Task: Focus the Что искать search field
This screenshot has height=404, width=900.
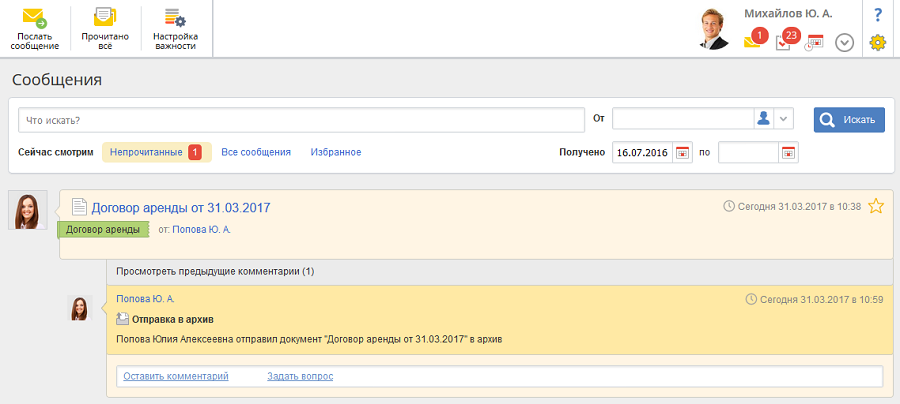Action: click(x=300, y=120)
